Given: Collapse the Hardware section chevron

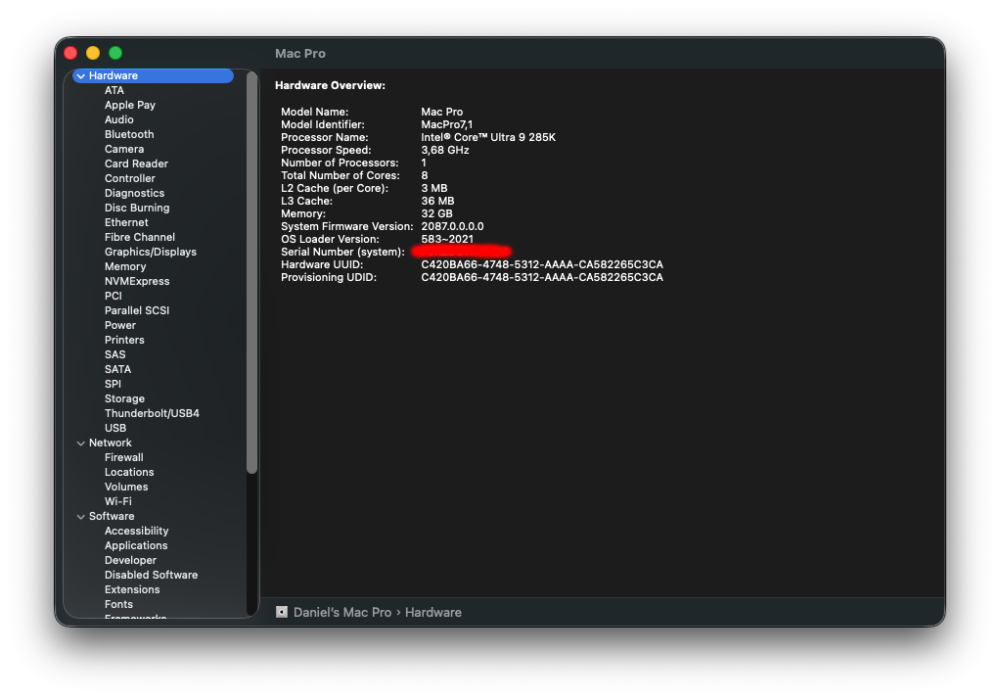Looking at the screenshot, I should [x=81, y=76].
